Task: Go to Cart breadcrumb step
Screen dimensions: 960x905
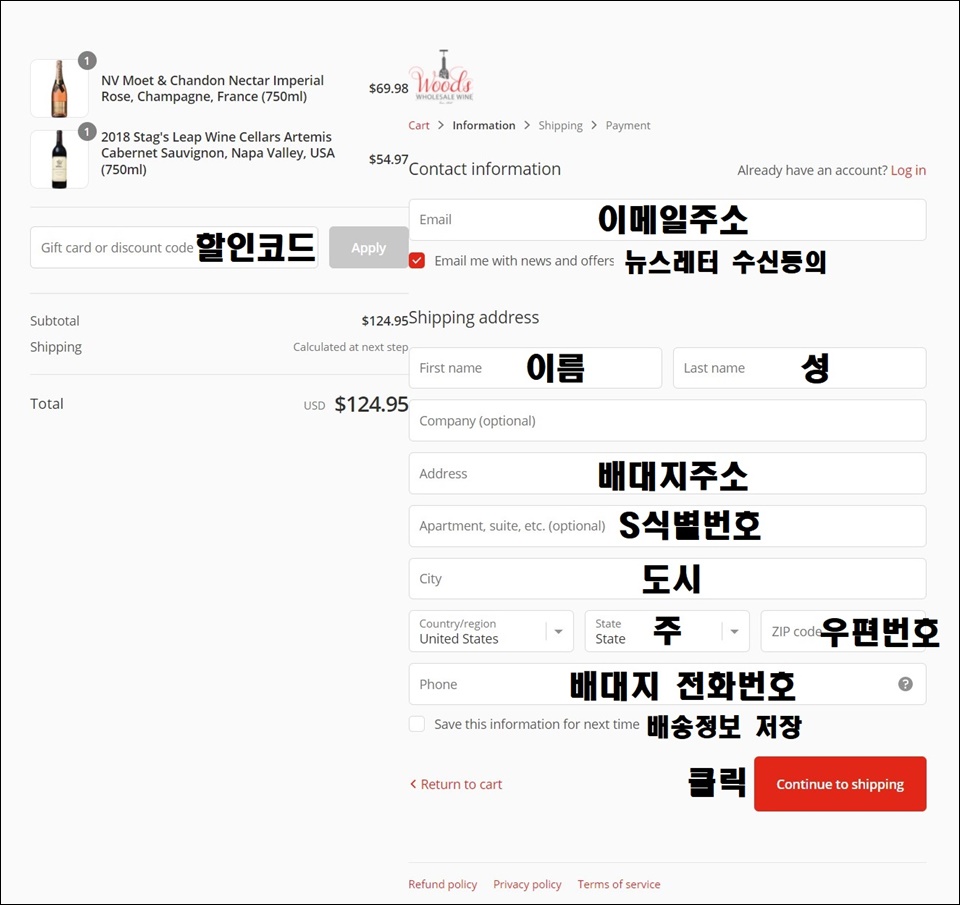Action: 419,126
